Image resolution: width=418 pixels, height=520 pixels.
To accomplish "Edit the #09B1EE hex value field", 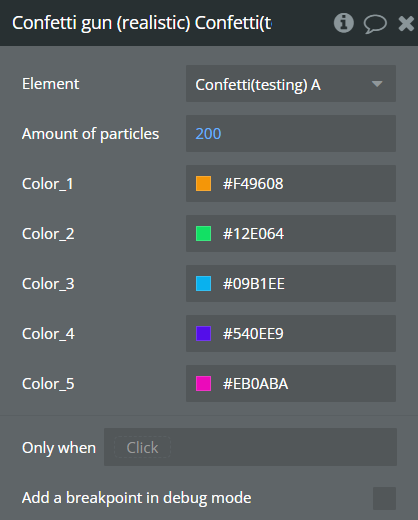I will 291,284.
